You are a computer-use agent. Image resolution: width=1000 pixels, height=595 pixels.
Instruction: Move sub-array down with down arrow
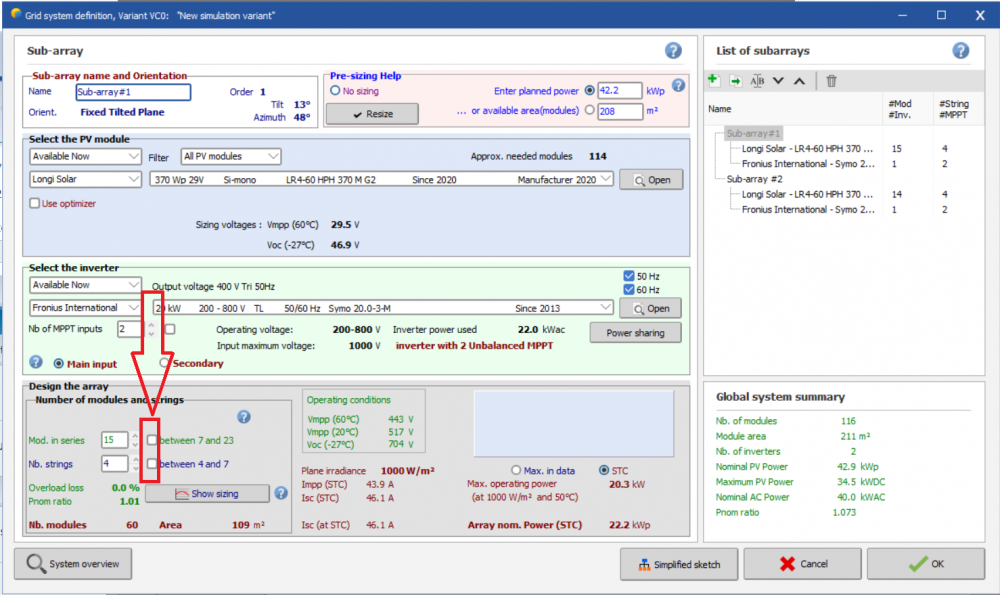778,81
